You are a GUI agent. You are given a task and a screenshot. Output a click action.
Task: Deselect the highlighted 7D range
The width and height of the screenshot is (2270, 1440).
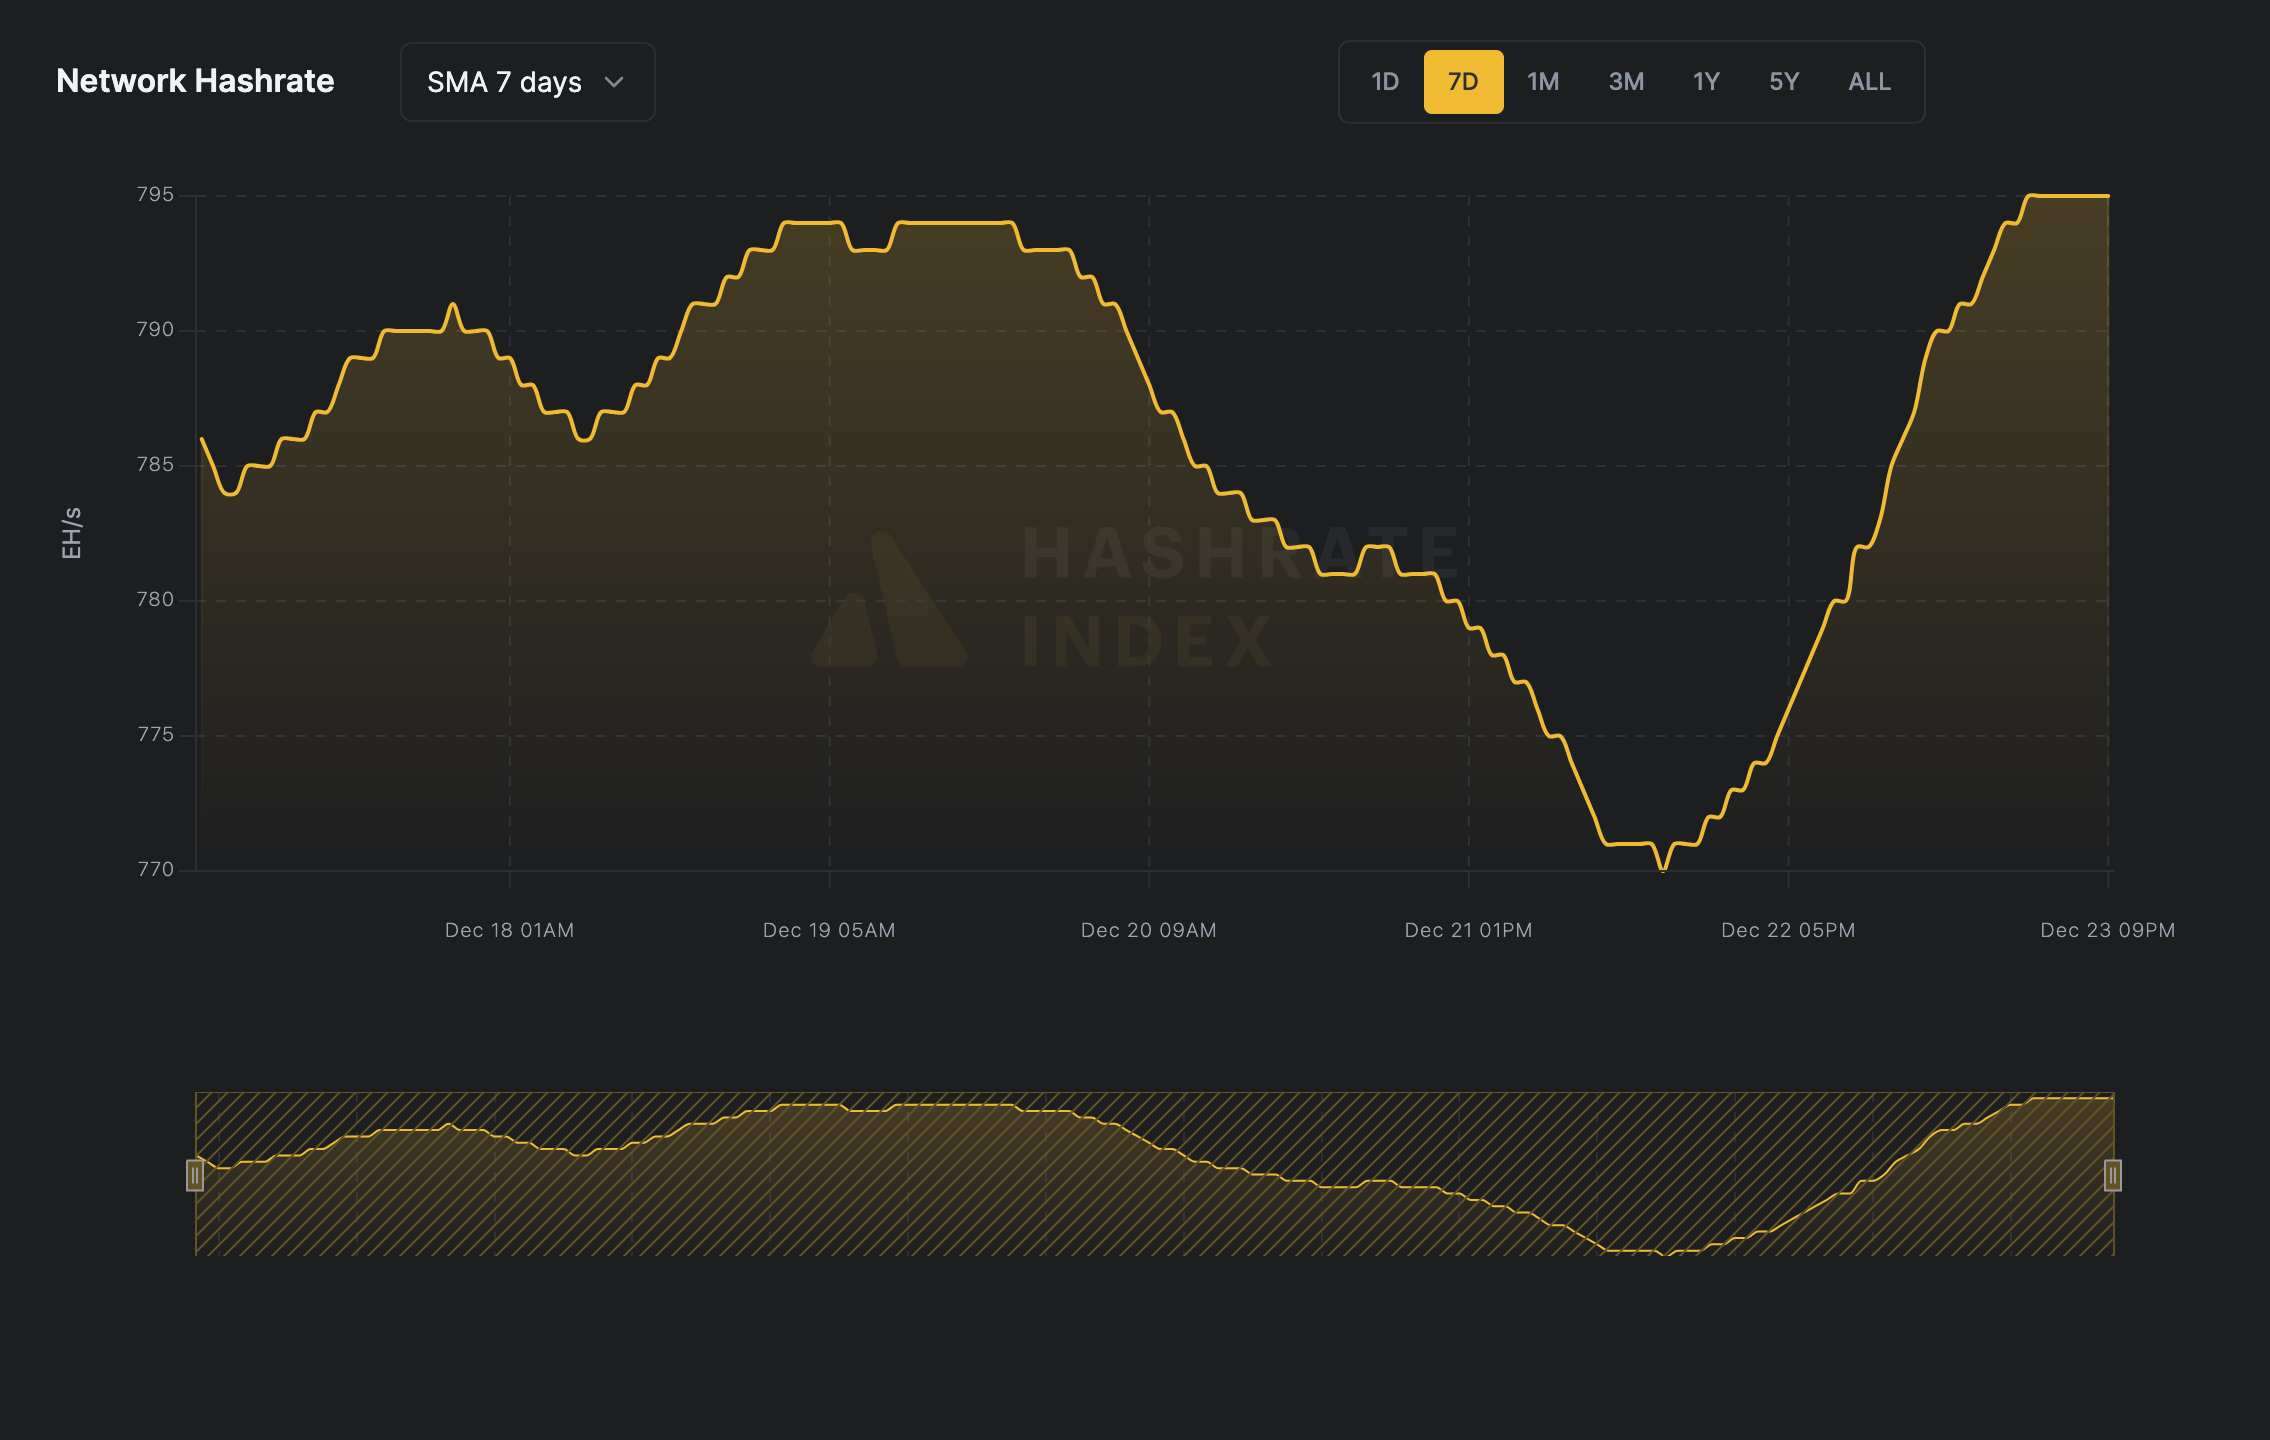[1463, 82]
